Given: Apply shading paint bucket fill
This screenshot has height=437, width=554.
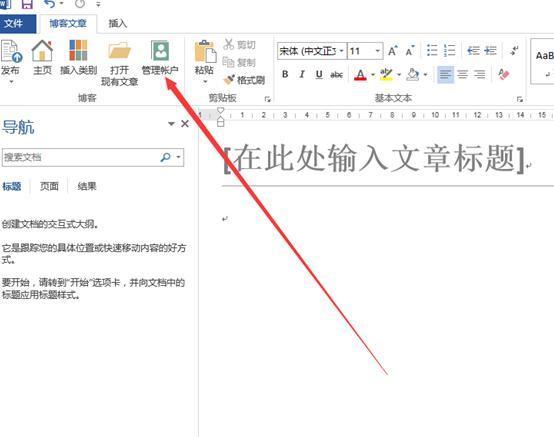Looking at the screenshot, I should [x=413, y=75].
